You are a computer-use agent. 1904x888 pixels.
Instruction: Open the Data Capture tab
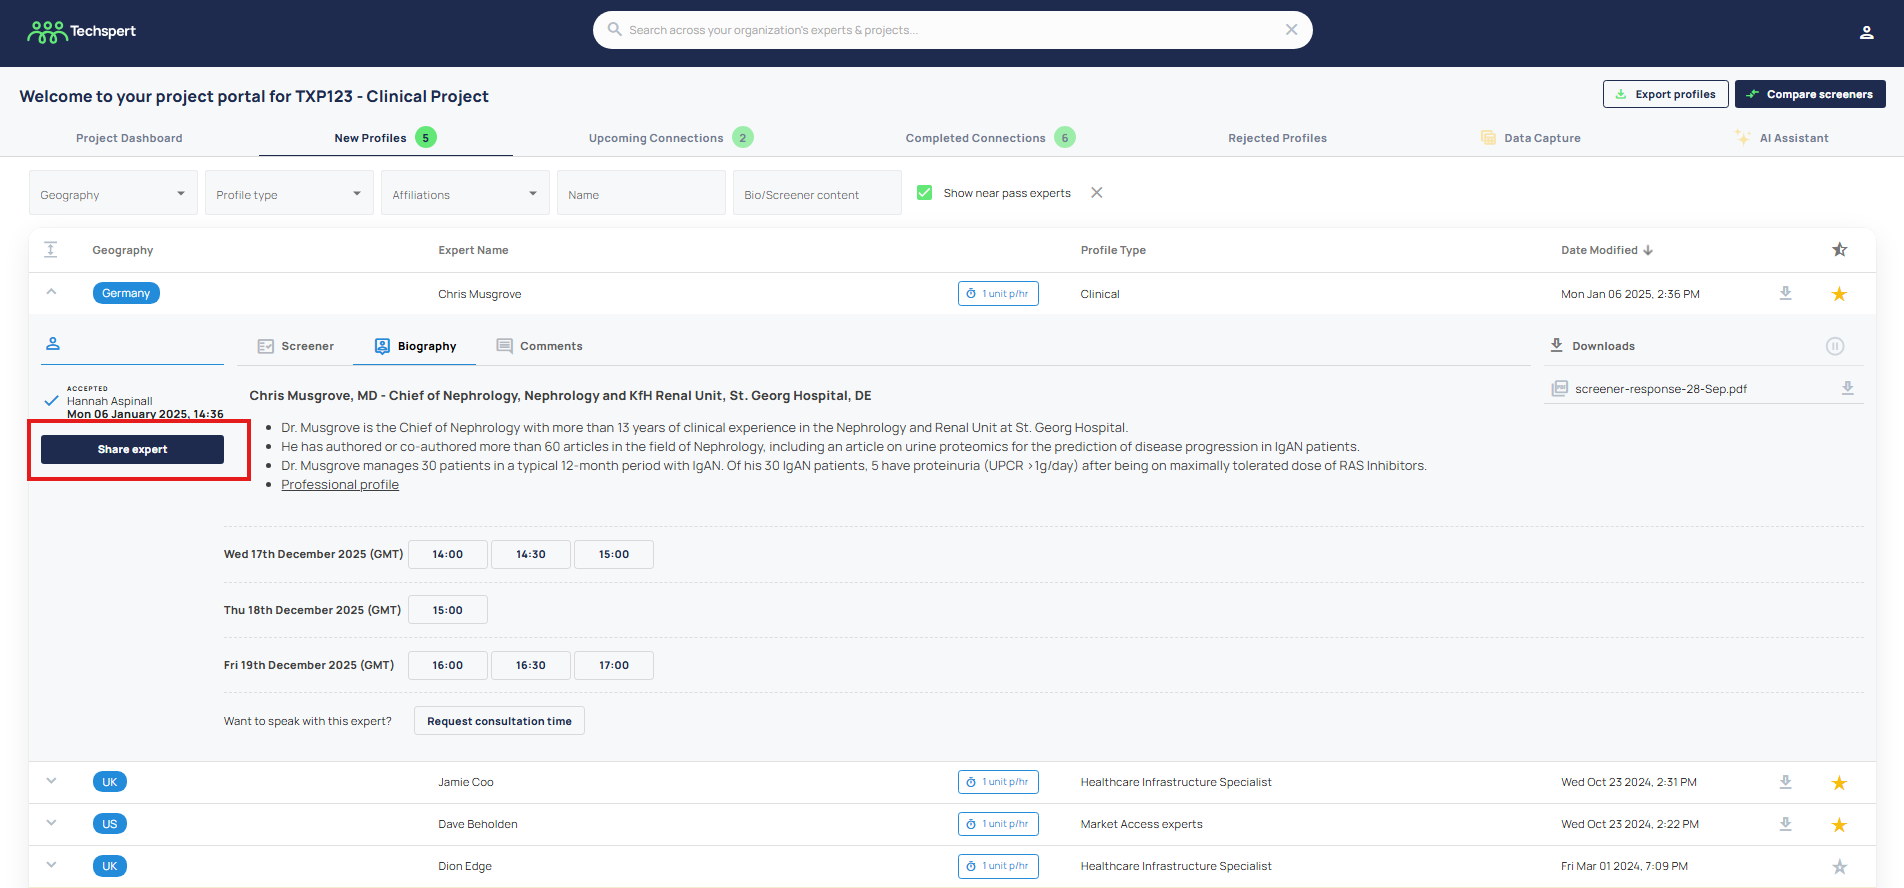[x=1531, y=138]
